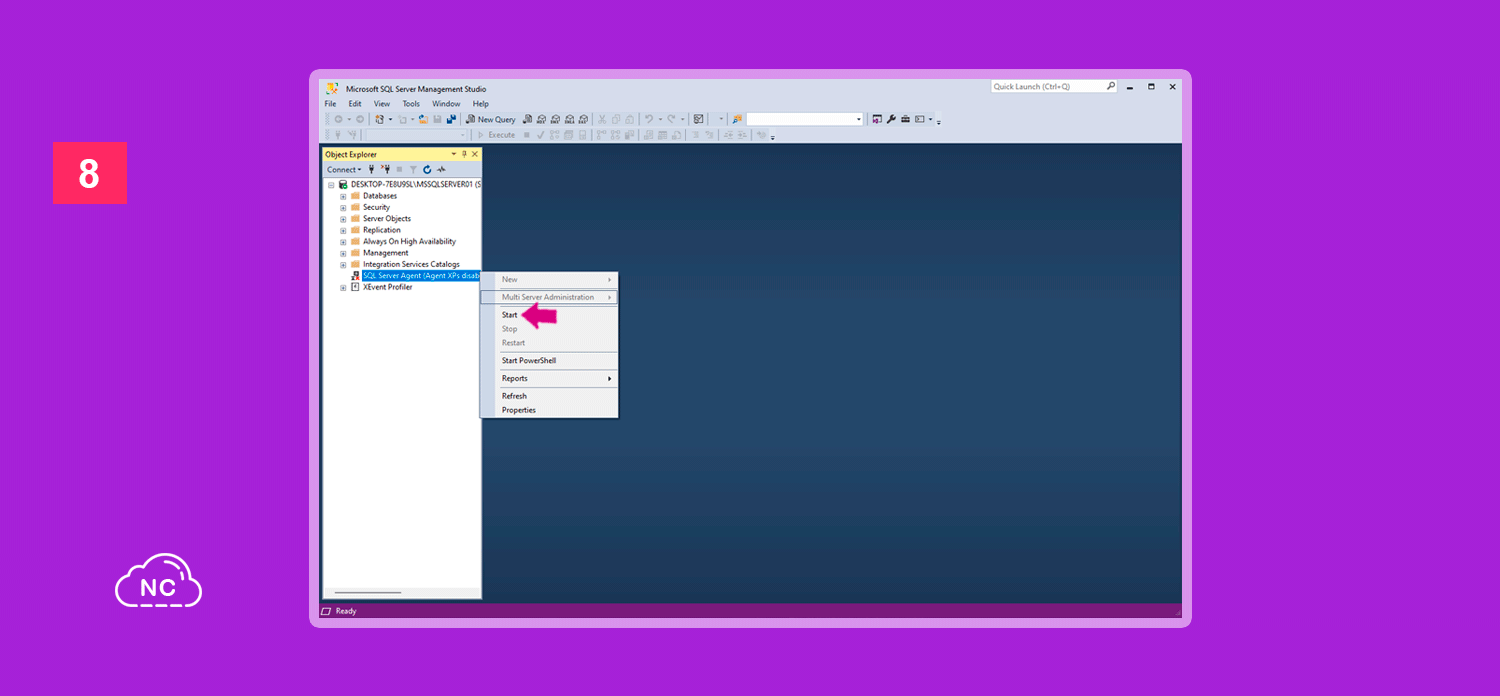Open the File menu
This screenshot has width=1500, height=696.
pyautogui.click(x=330, y=104)
